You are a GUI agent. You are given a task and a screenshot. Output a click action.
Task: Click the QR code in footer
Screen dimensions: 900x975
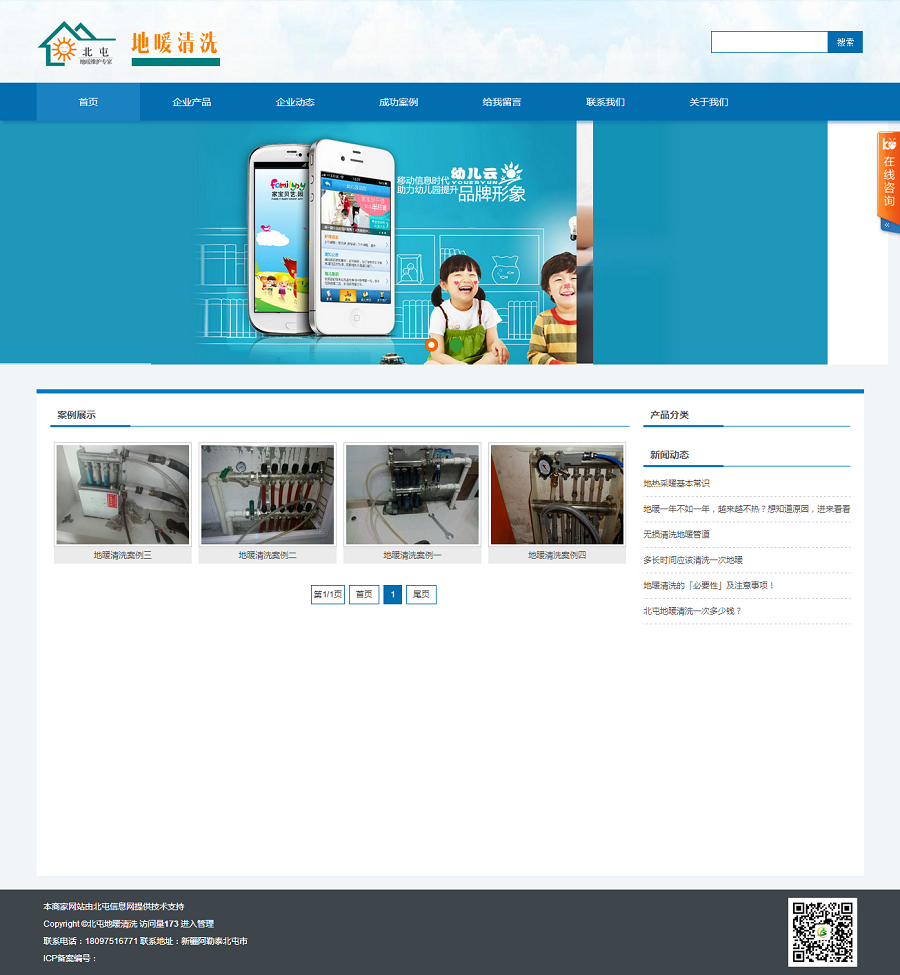822,932
